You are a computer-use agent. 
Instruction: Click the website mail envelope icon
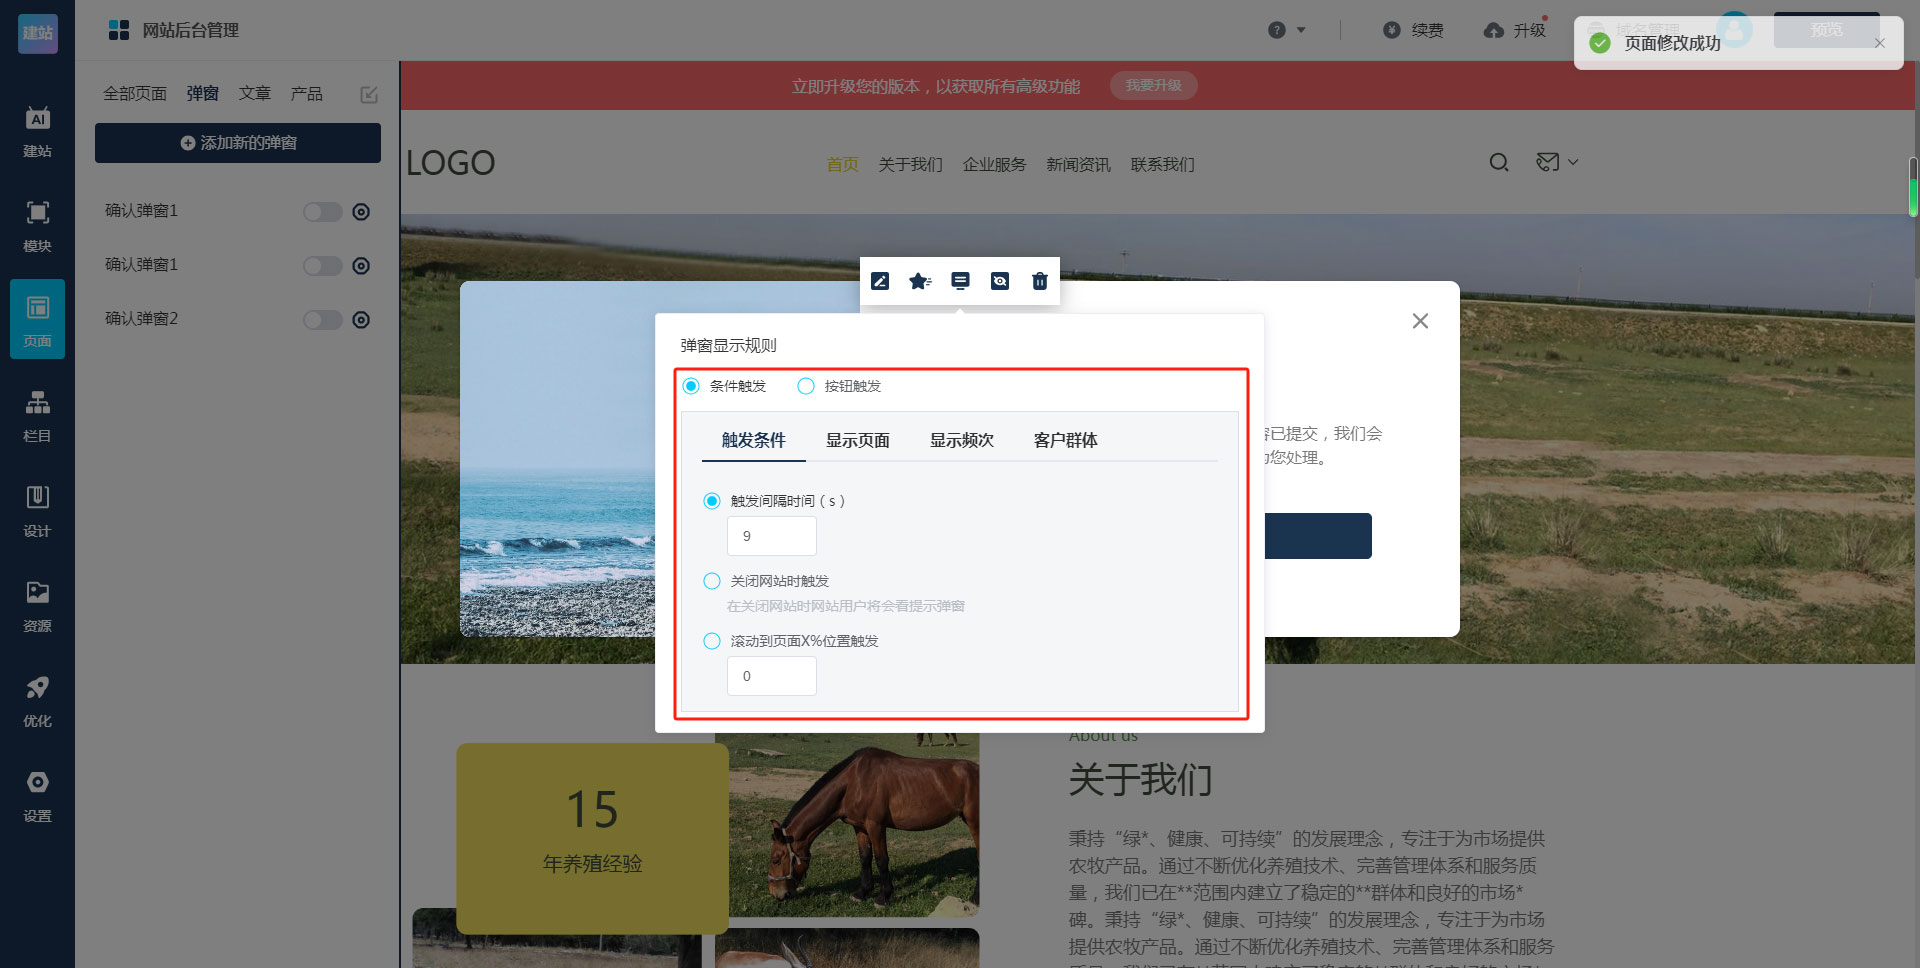1547,162
